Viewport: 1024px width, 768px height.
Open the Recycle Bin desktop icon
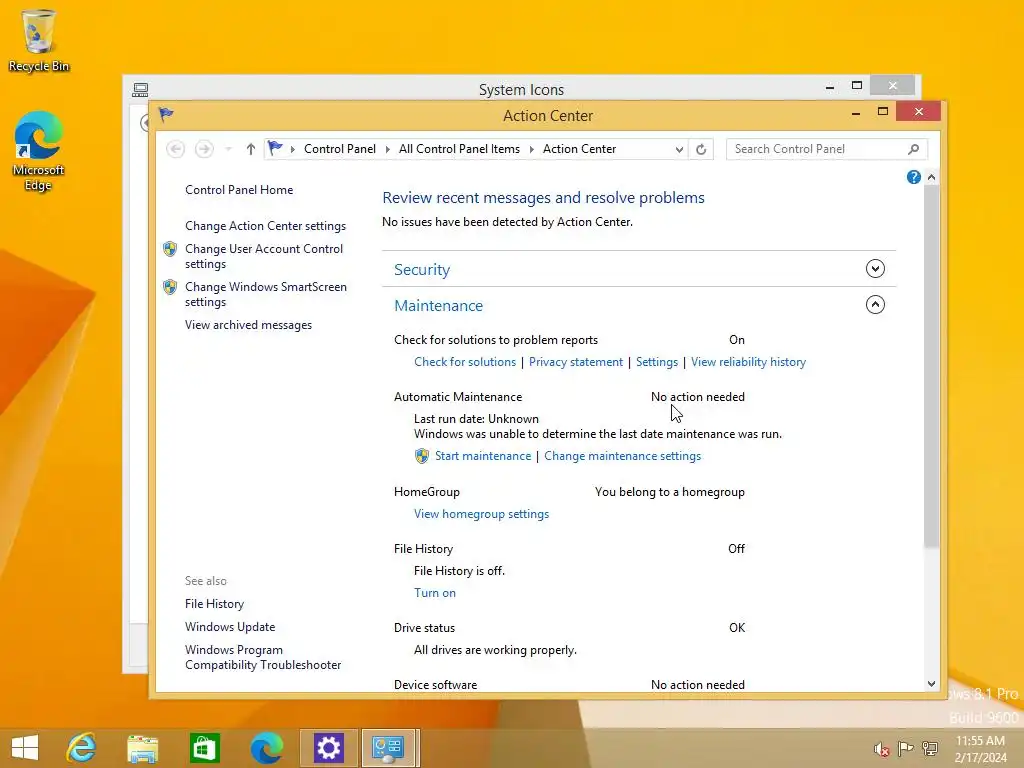click(x=39, y=40)
